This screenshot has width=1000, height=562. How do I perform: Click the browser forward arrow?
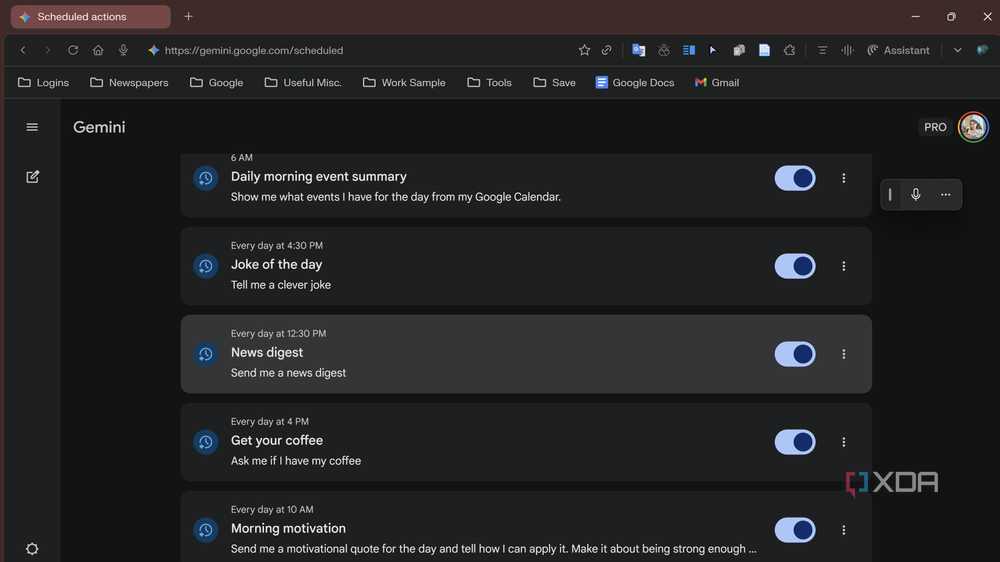pyautogui.click(x=47, y=50)
